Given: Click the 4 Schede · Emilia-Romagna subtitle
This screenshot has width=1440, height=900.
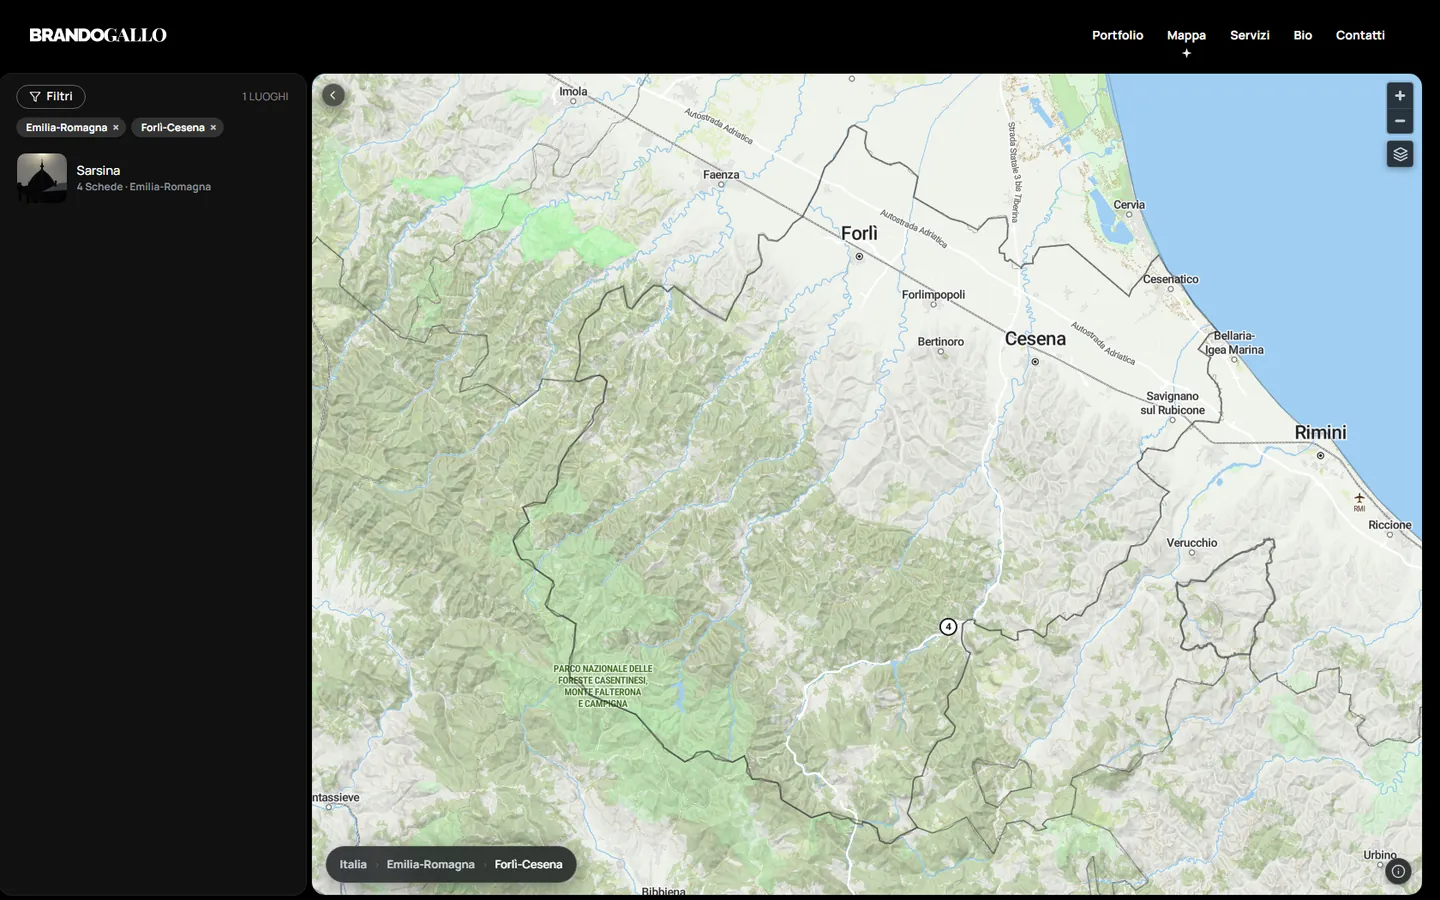Looking at the screenshot, I should [144, 187].
